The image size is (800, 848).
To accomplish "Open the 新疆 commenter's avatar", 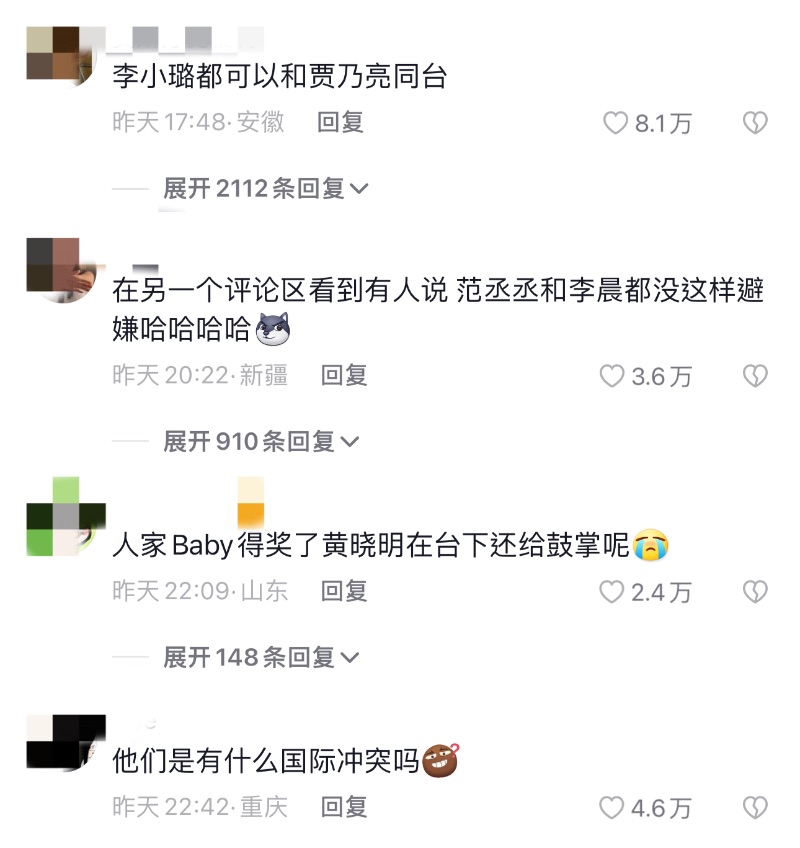I will 66,270.
